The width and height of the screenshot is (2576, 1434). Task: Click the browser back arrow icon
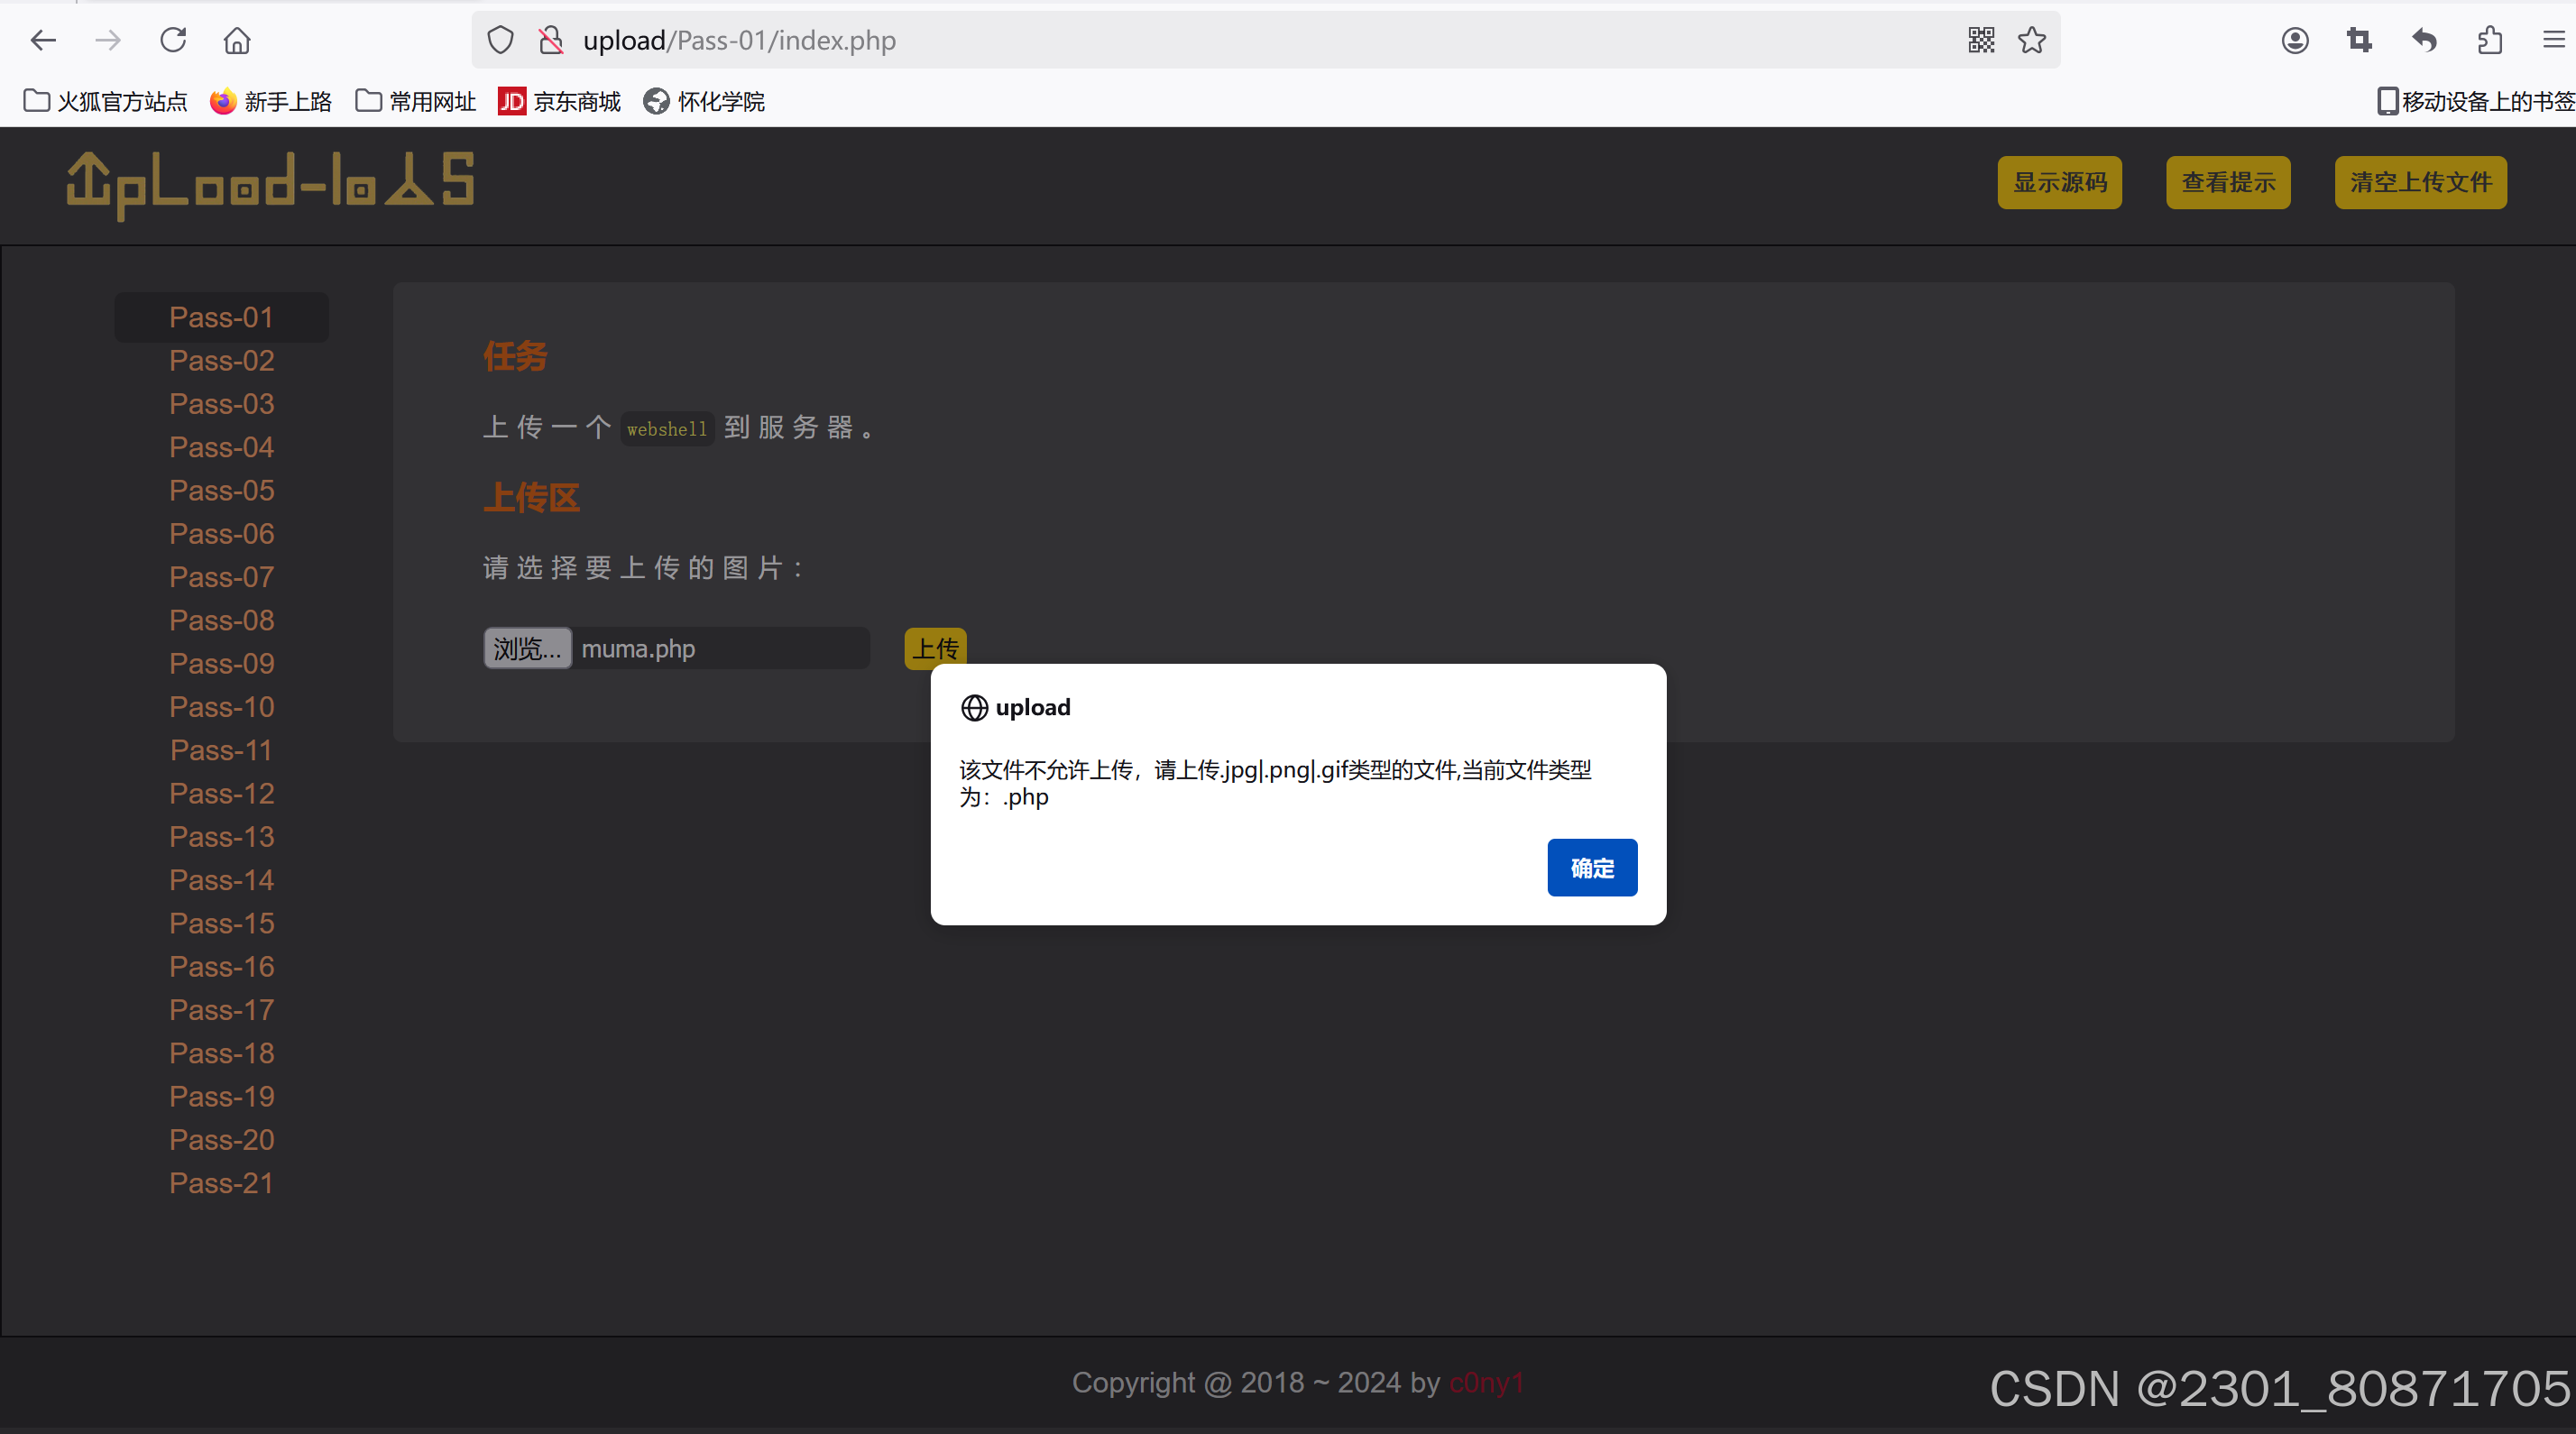pos(43,40)
